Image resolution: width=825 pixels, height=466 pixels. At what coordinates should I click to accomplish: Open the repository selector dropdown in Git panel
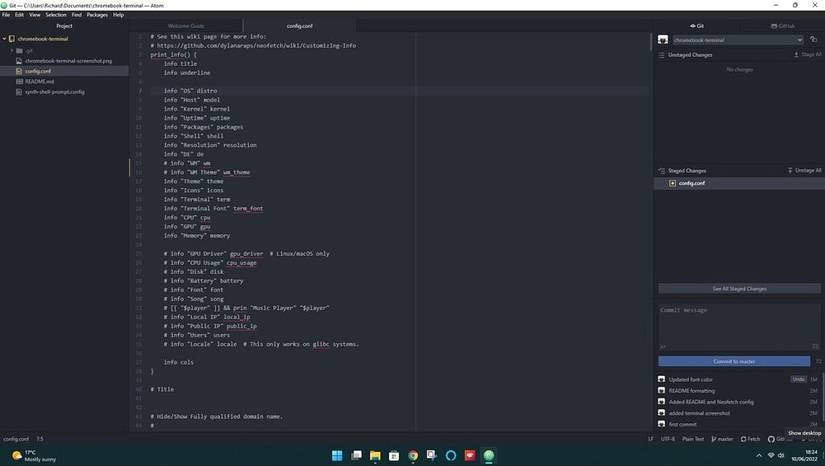coord(738,40)
